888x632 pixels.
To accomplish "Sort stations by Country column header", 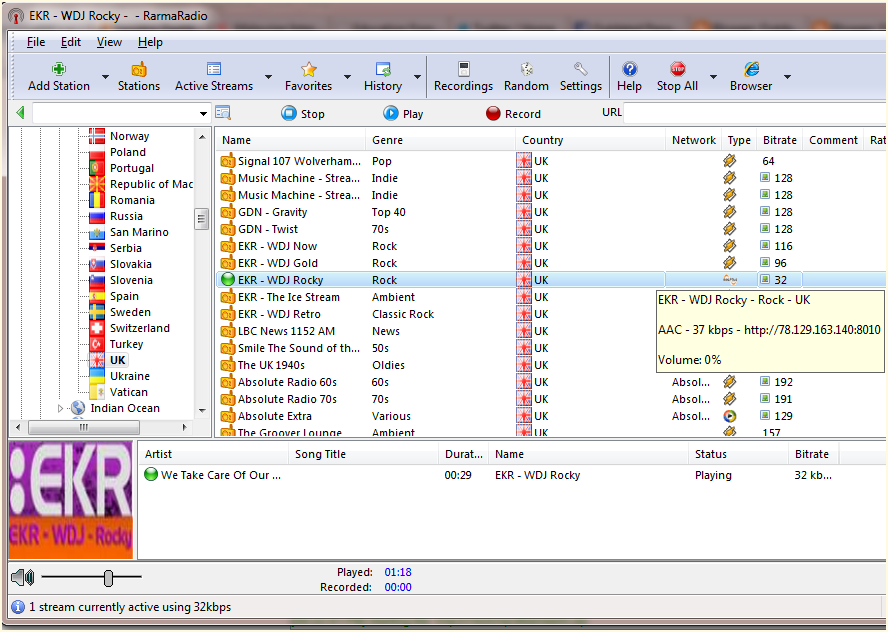I will tap(591, 140).
